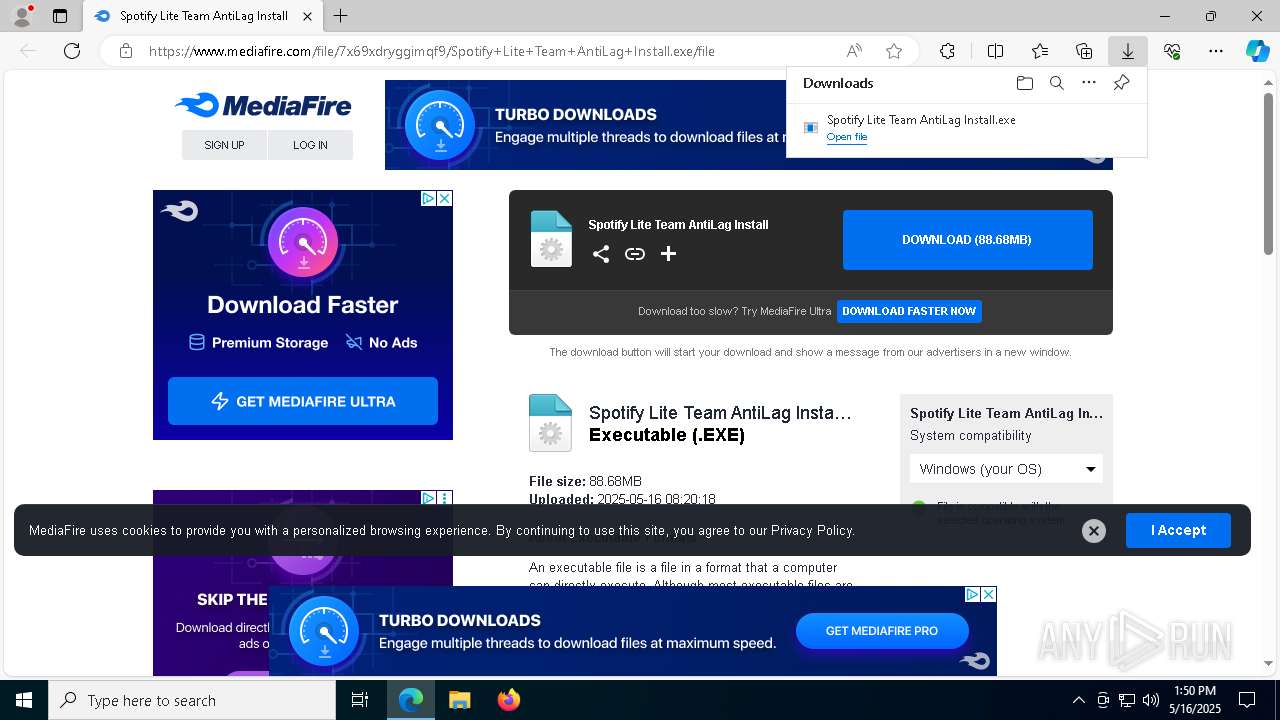The width and height of the screenshot is (1280, 720).
Task: Click the taskbar clock showing 1:50 PM
Action: click(x=1195, y=700)
